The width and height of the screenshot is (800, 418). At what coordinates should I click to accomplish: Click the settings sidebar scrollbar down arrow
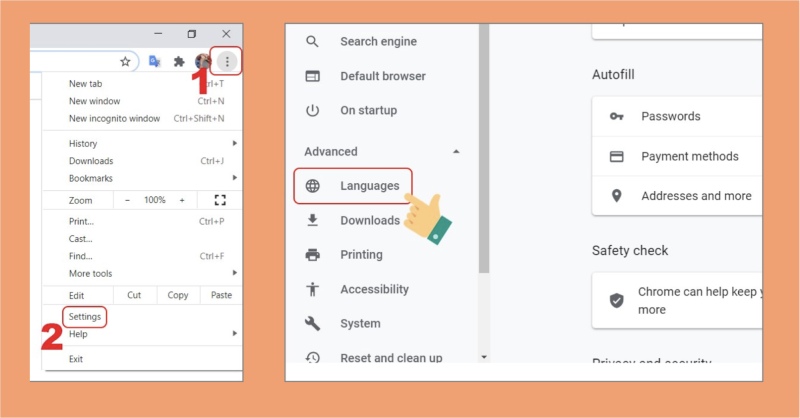[484, 356]
